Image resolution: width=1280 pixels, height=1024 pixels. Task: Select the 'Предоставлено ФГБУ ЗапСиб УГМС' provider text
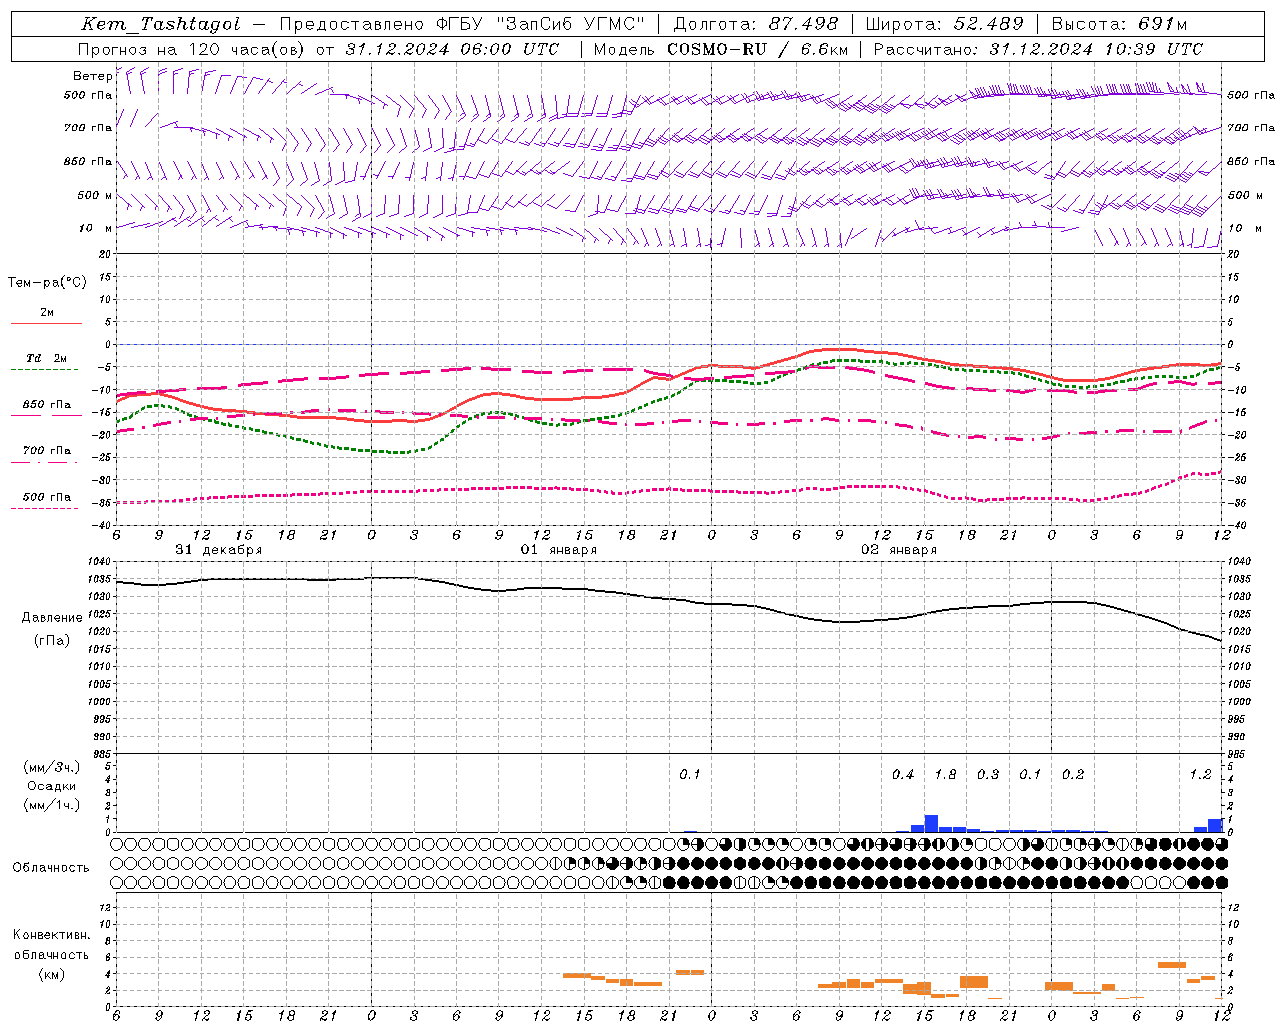pyautogui.click(x=462, y=24)
